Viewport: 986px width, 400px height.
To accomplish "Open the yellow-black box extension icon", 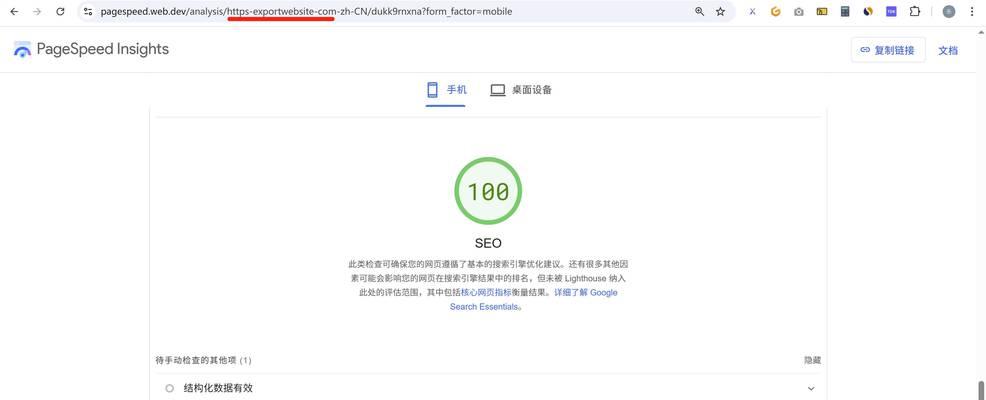I will pos(822,11).
